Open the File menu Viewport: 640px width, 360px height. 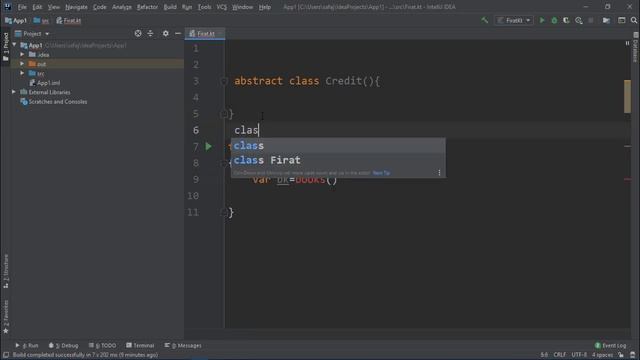[x=22, y=7]
